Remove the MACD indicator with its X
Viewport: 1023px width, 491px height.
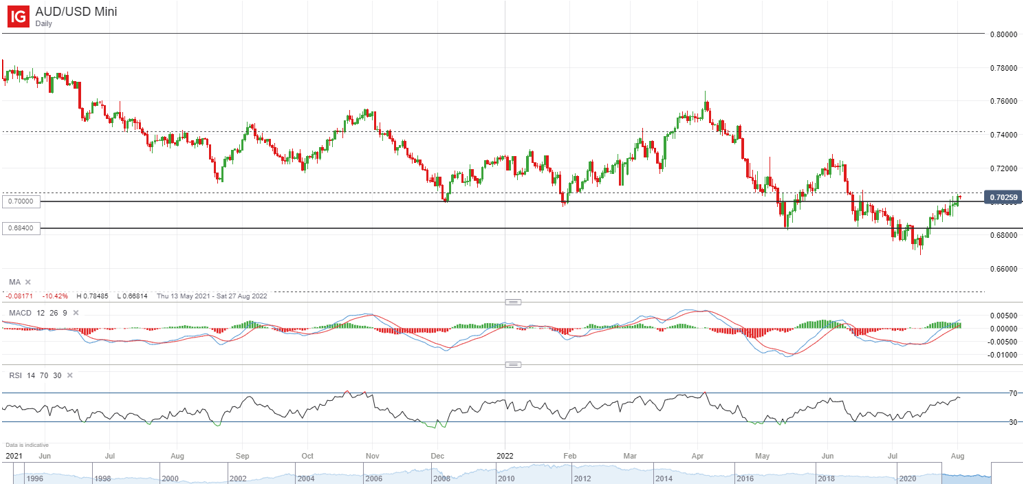pyautogui.click(x=76, y=313)
